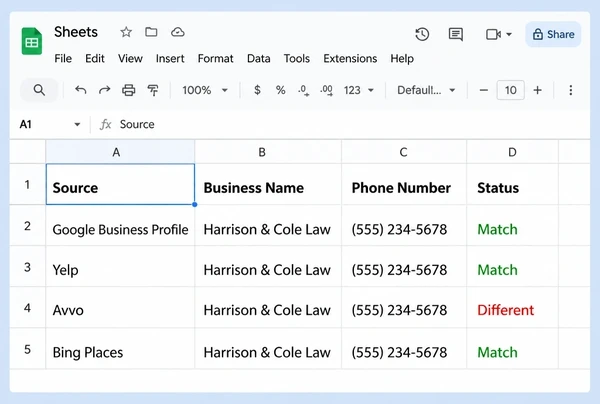Screen dimensions: 600x404
Task: Select row 1 header
Action: point(28,184)
